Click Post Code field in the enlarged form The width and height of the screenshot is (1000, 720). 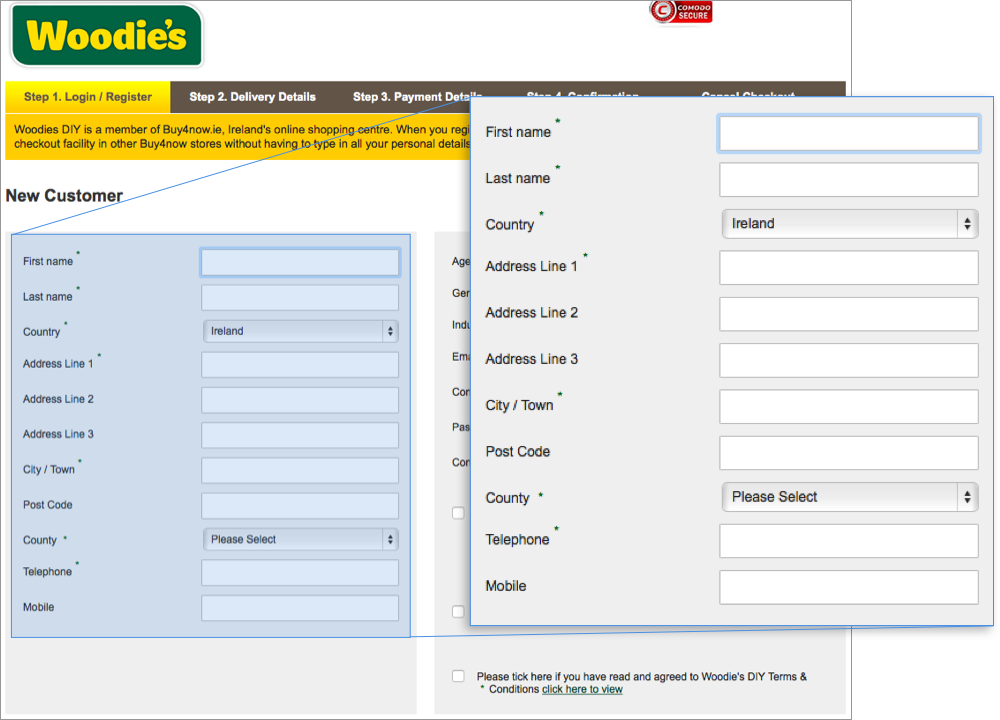pos(848,453)
